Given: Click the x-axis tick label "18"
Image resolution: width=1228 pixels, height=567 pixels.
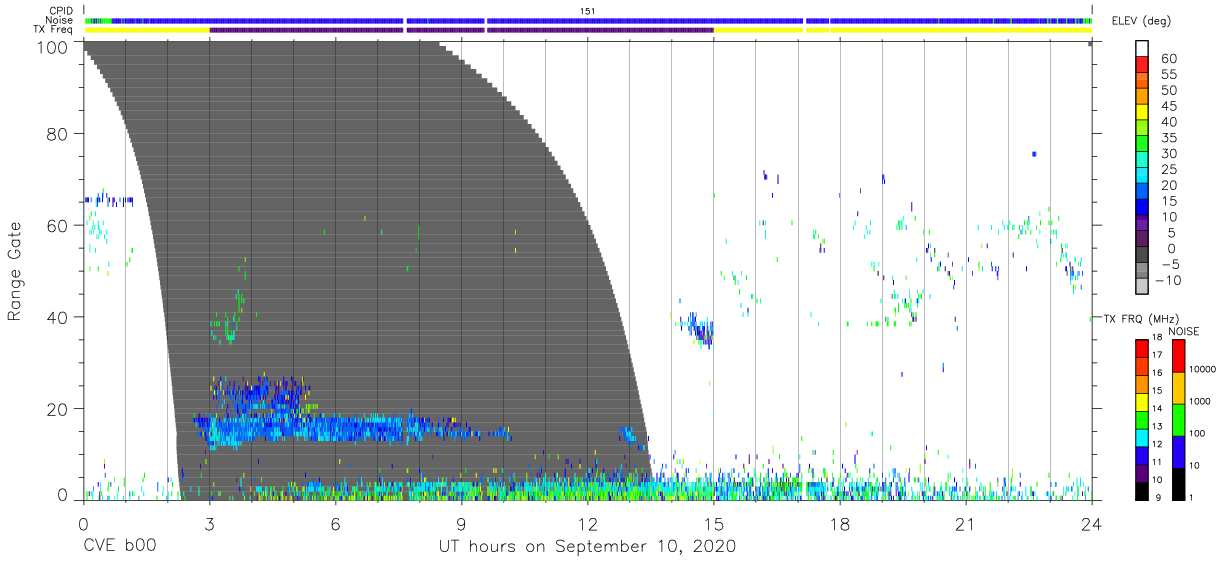Looking at the screenshot, I should point(840,523).
